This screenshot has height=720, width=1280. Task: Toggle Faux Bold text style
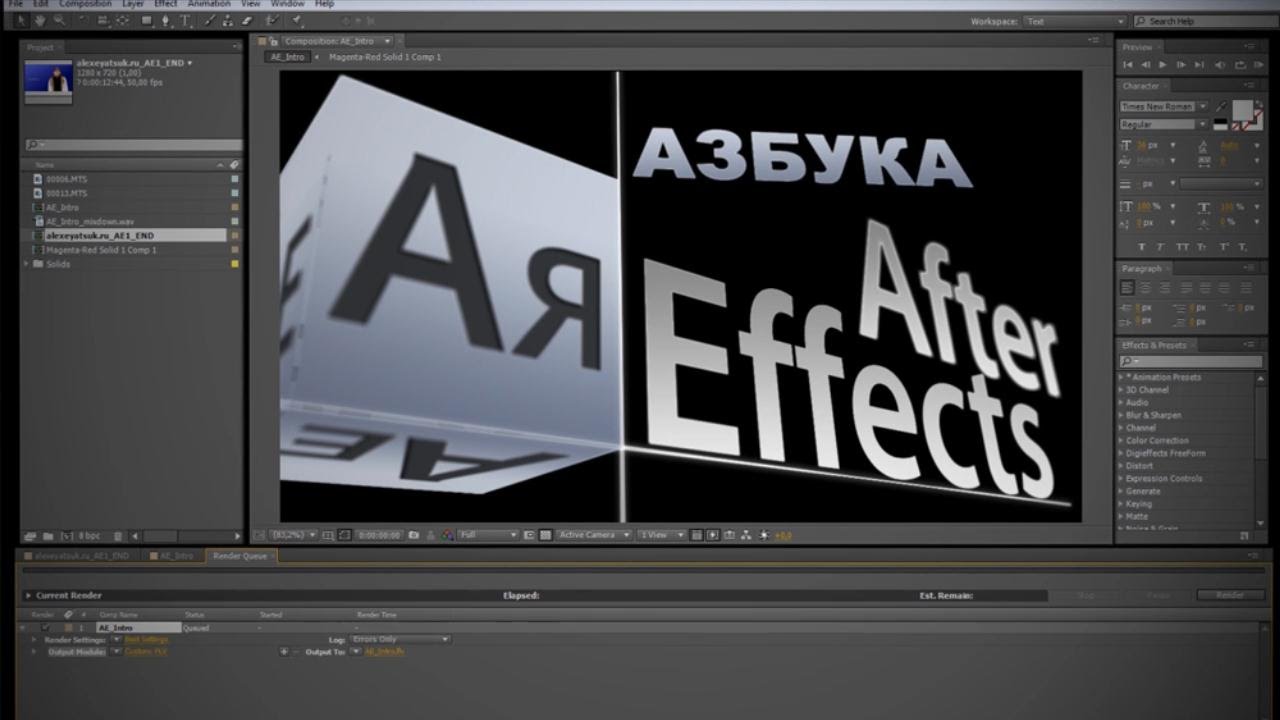click(x=1144, y=246)
